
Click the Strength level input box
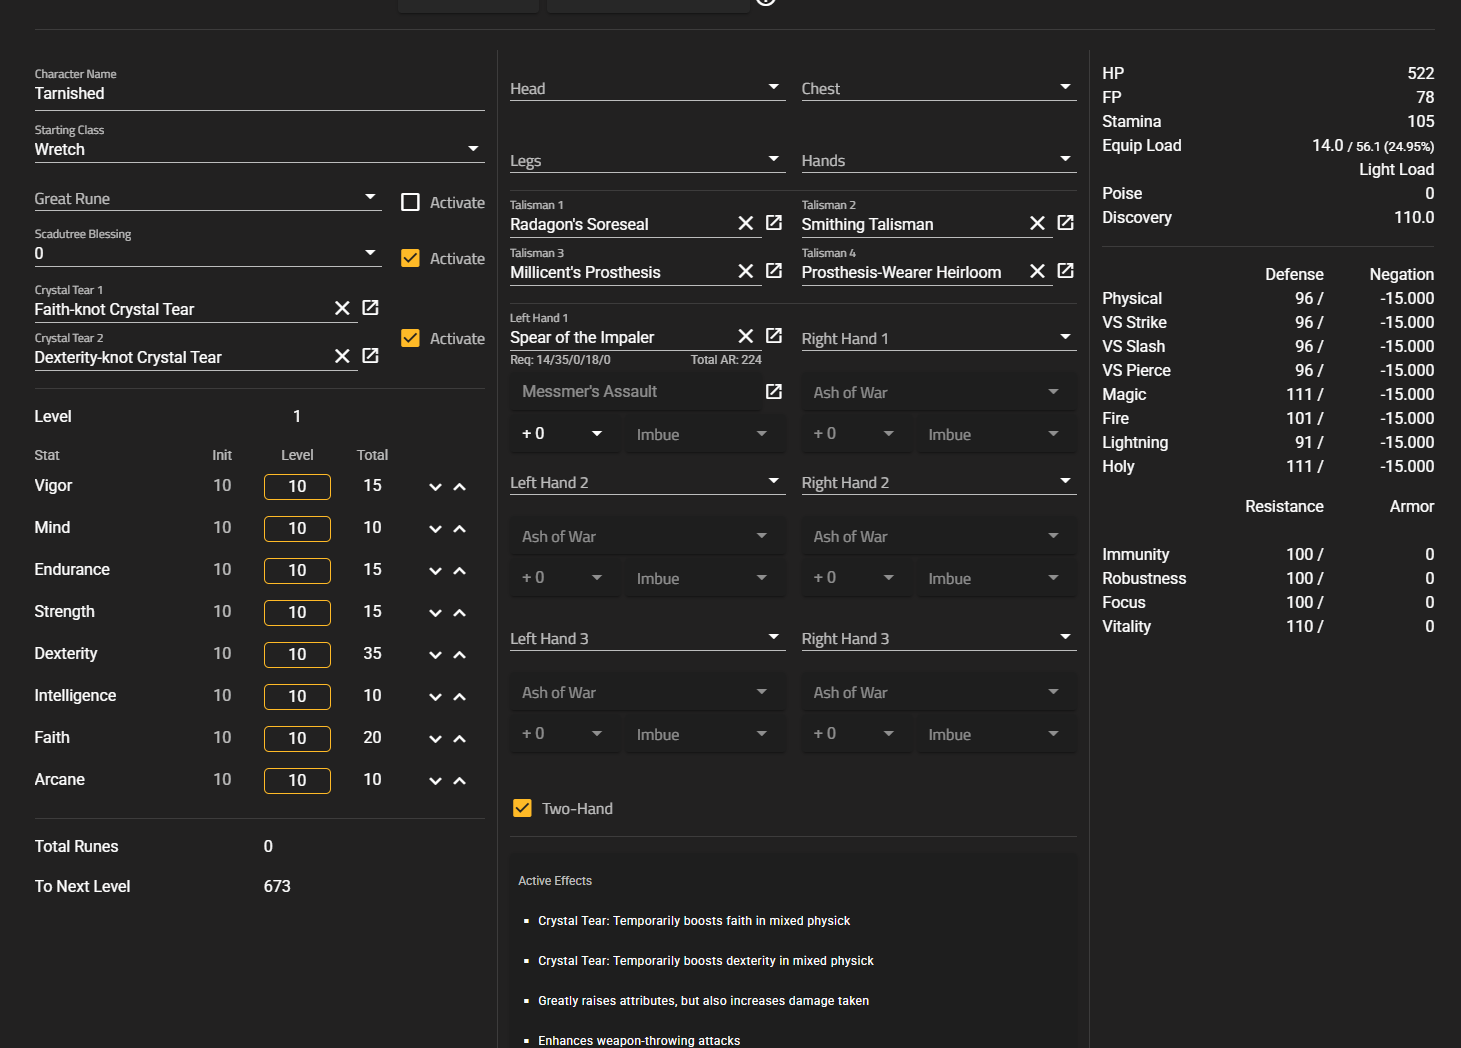click(x=297, y=612)
